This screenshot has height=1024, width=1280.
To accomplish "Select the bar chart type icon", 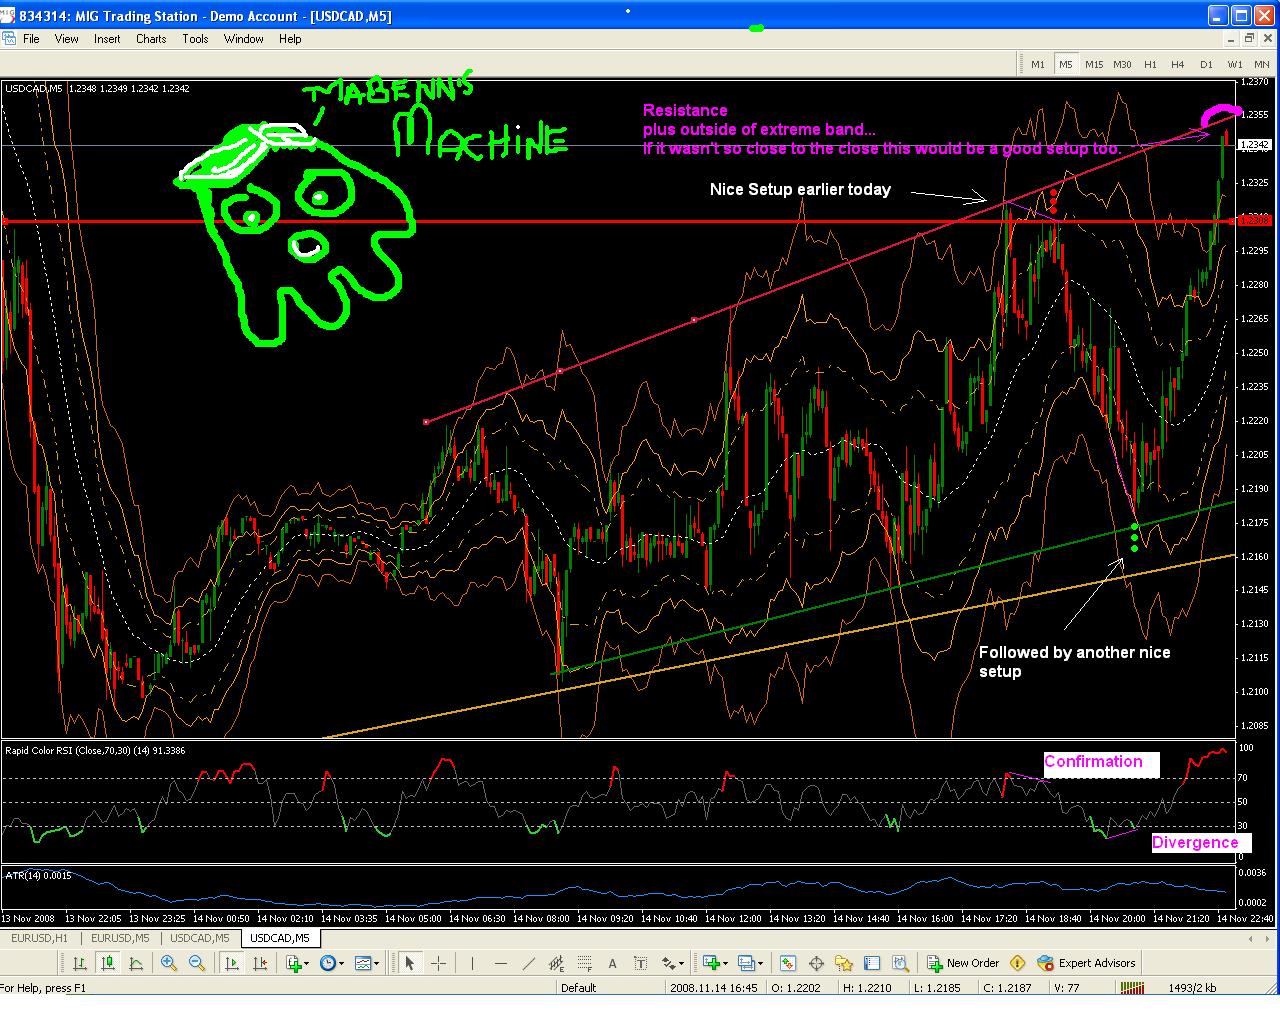I will click(x=79, y=963).
